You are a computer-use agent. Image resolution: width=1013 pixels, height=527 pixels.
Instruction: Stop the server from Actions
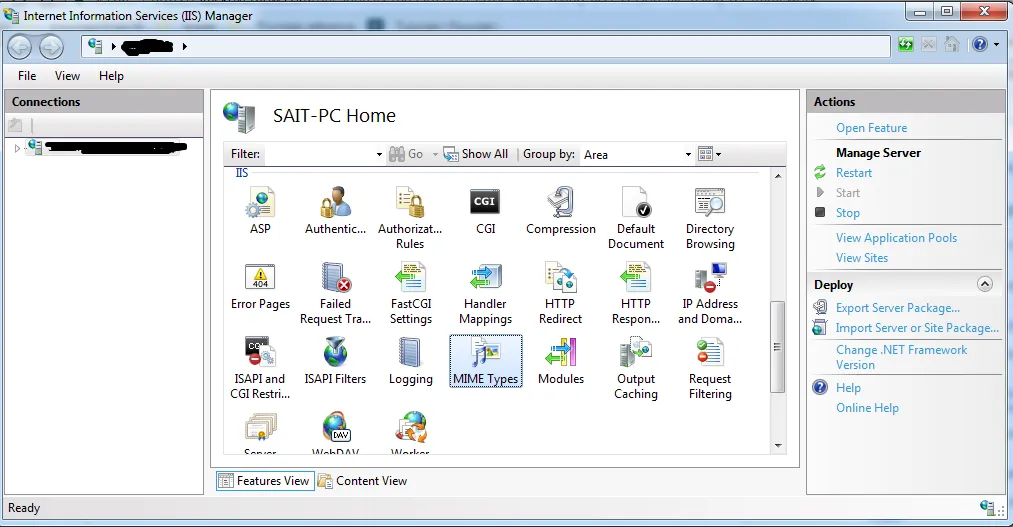click(x=848, y=212)
